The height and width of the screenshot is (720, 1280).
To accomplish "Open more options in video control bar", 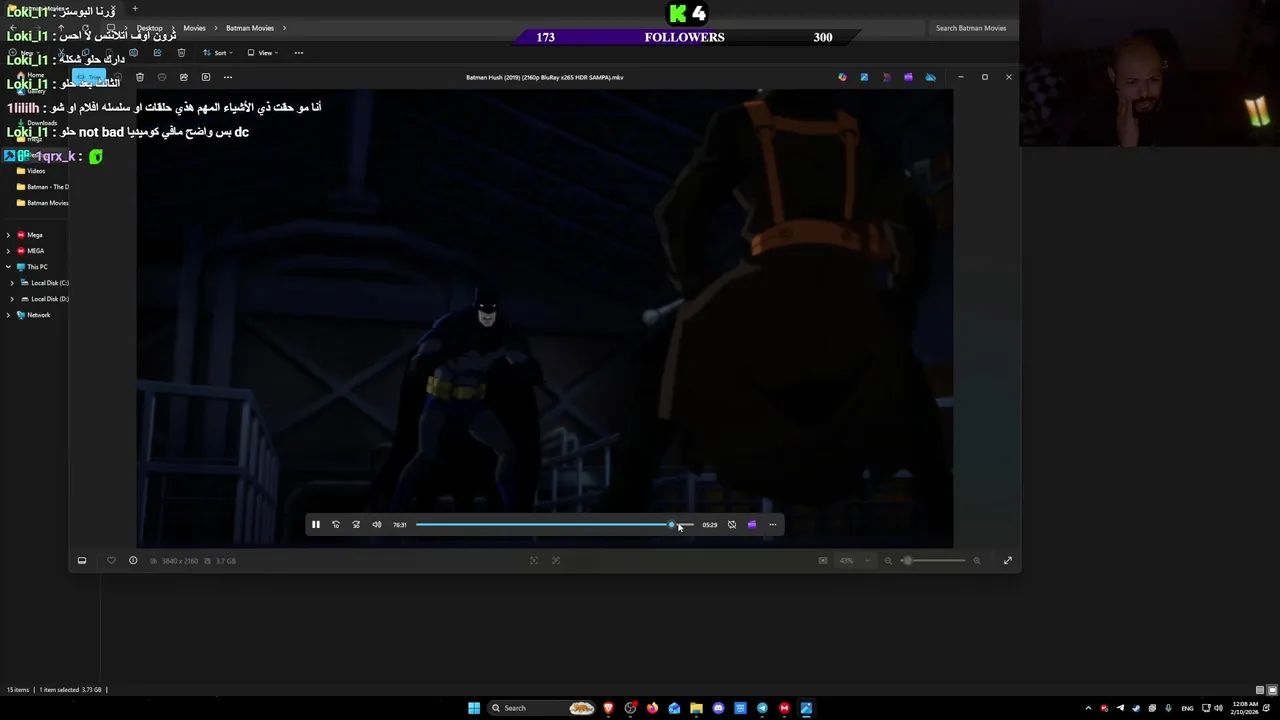I will pos(772,524).
